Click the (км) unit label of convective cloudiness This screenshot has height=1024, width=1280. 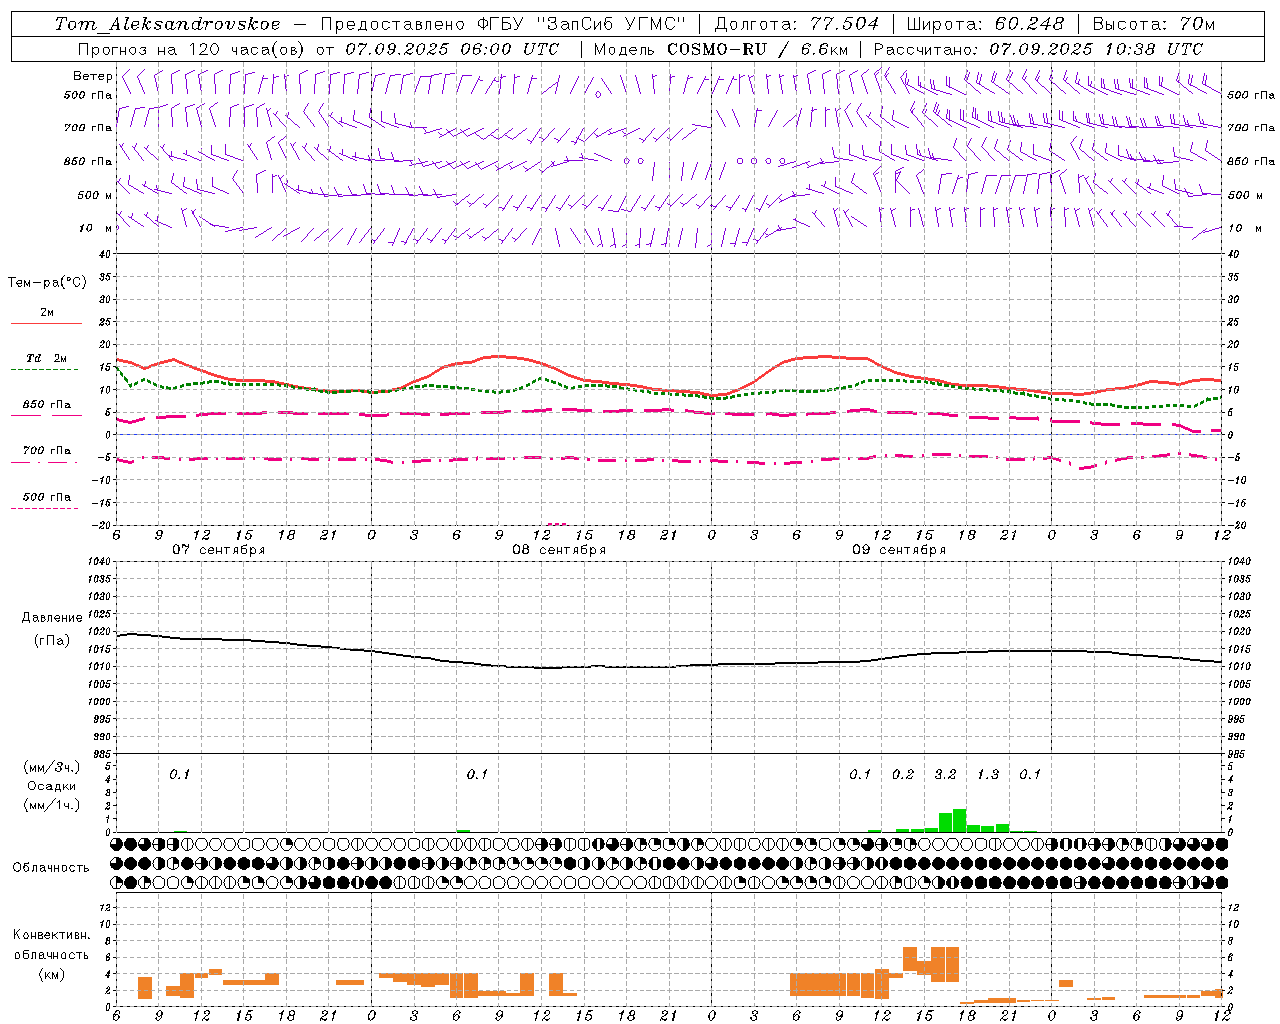(x=52, y=974)
